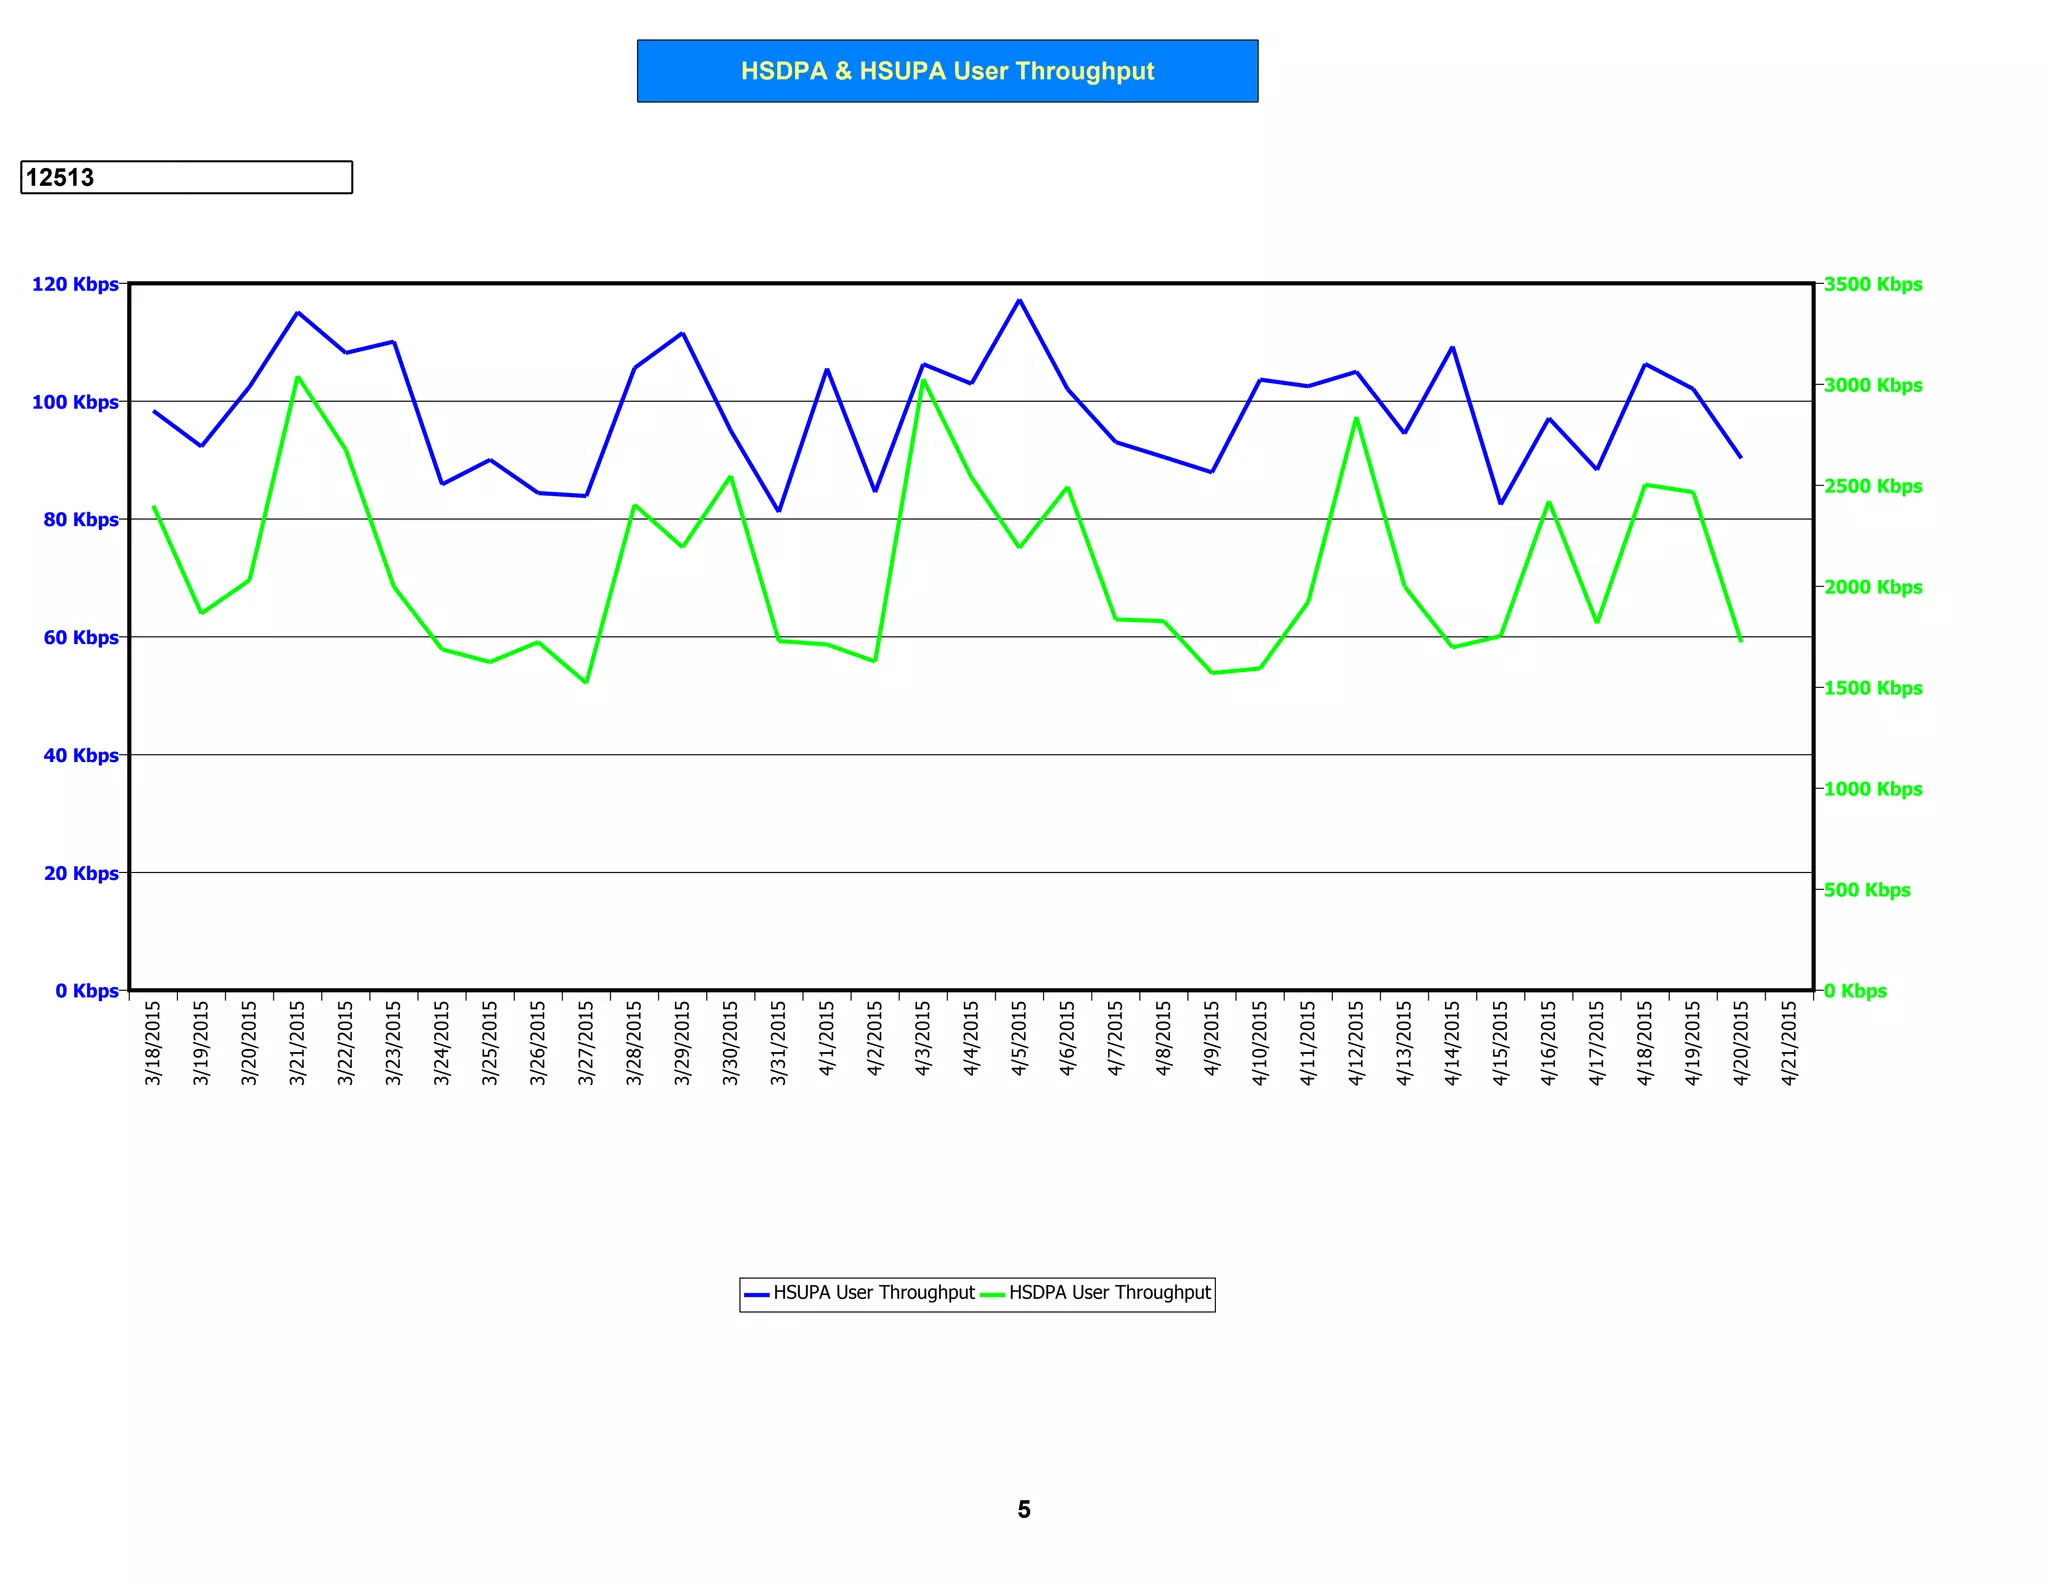The image size is (2048, 1582).
Task: Click the 3/24/2015 date label
Action: (x=442, y=1043)
